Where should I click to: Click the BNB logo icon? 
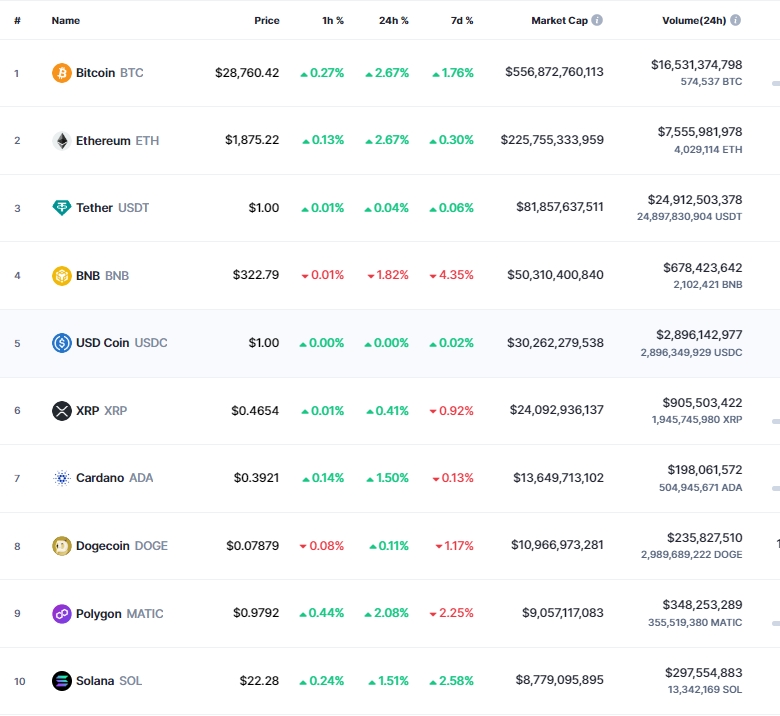[62, 276]
